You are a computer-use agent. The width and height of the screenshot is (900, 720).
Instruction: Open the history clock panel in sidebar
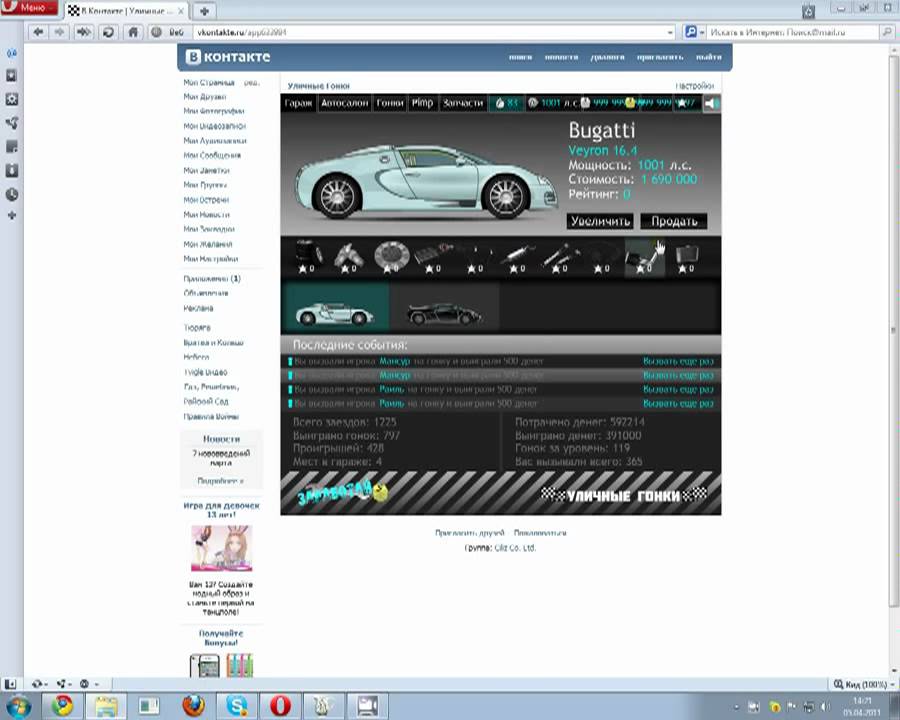tap(11, 195)
